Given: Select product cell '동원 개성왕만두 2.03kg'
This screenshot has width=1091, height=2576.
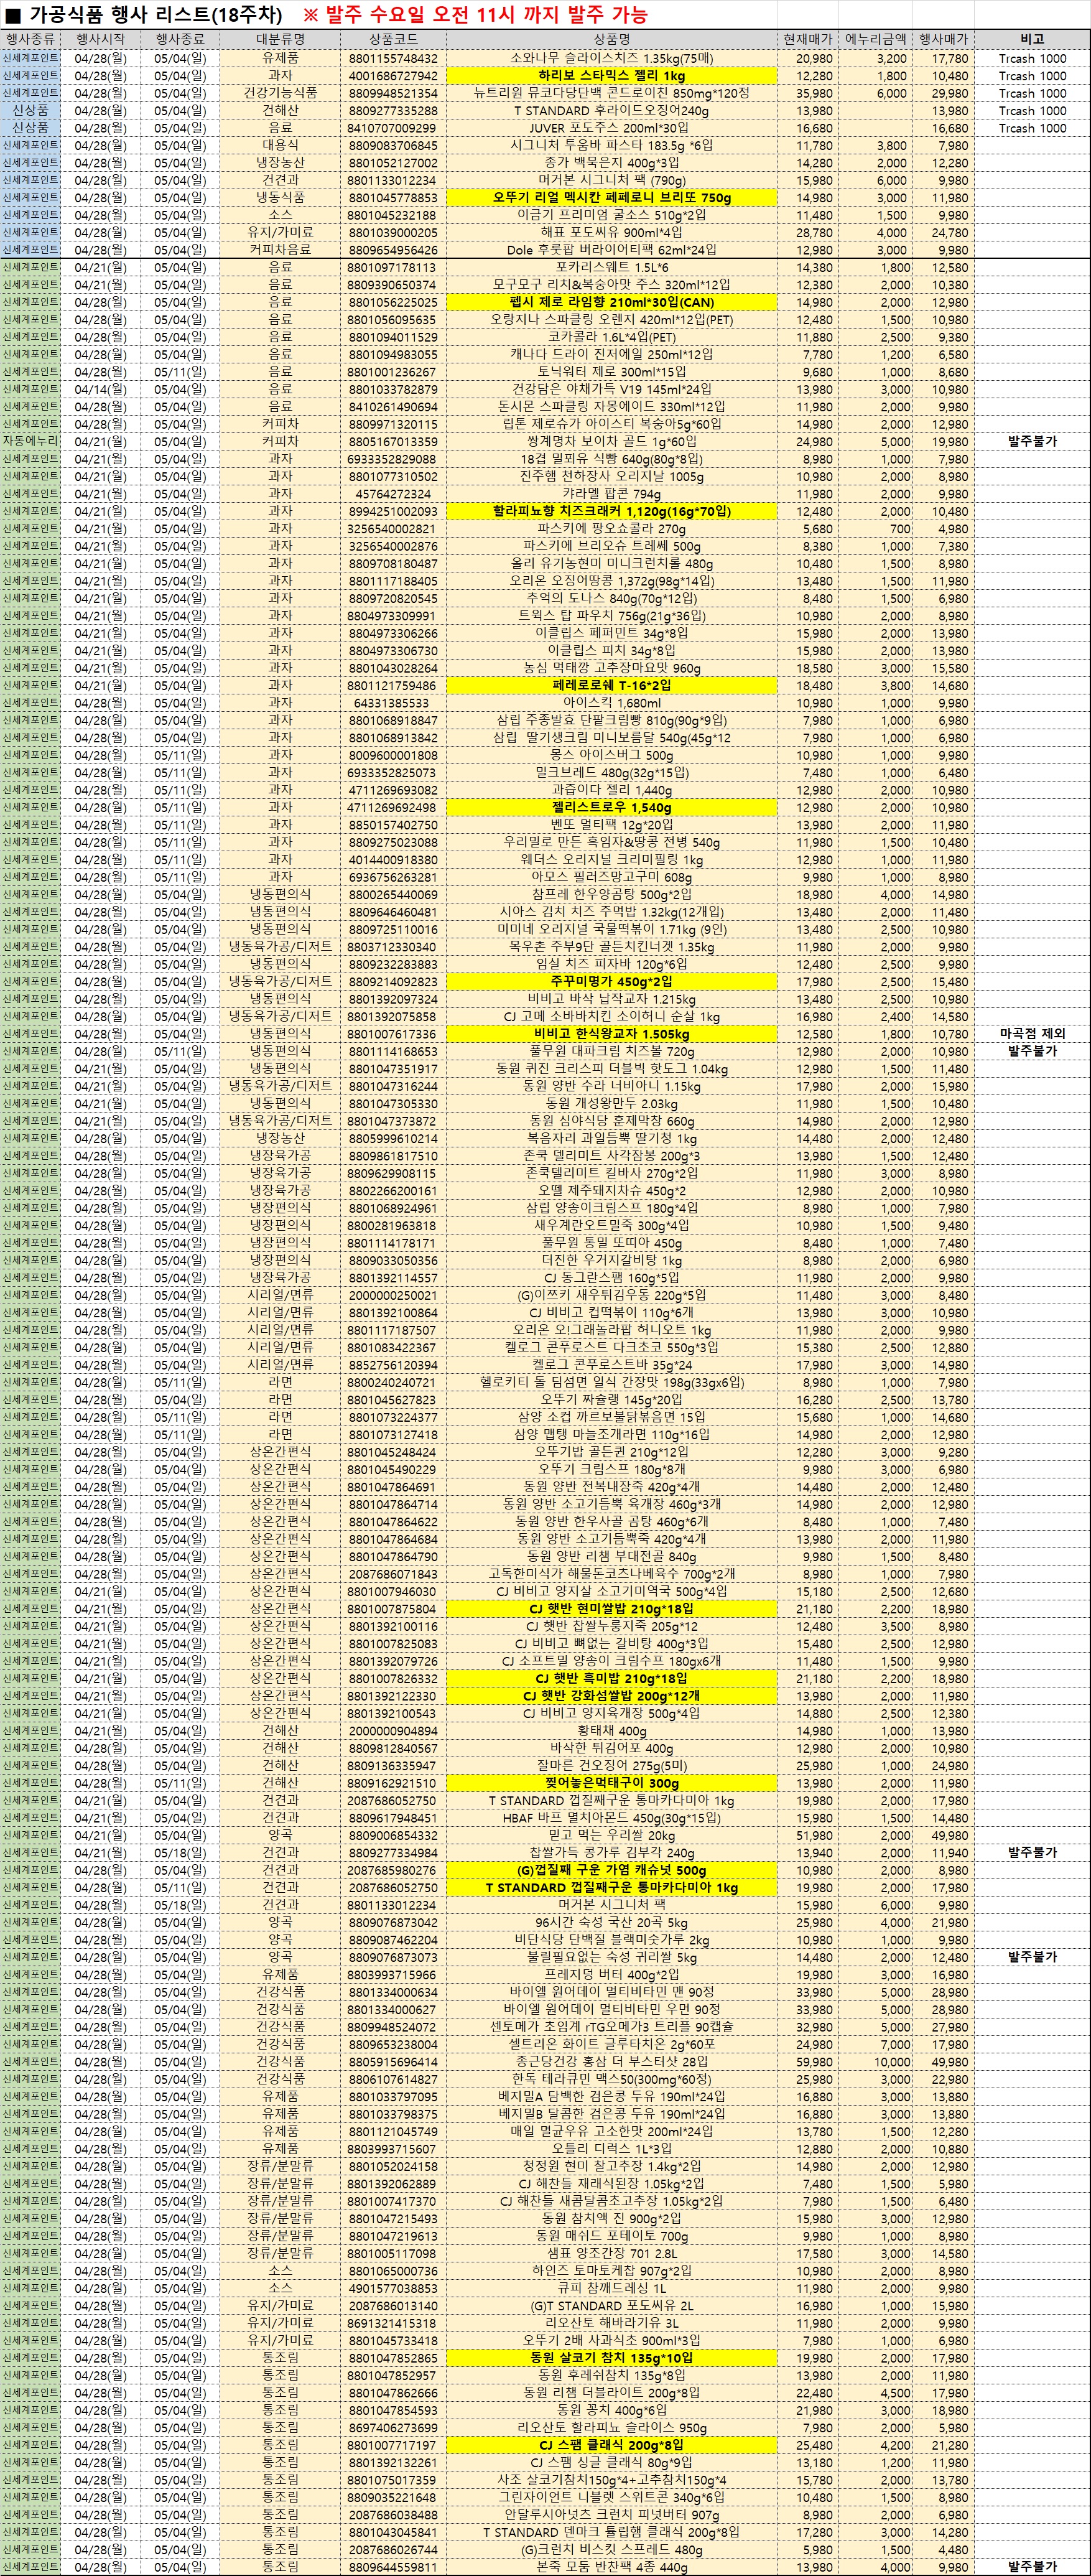Looking at the screenshot, I should [x=612, y=1103].
